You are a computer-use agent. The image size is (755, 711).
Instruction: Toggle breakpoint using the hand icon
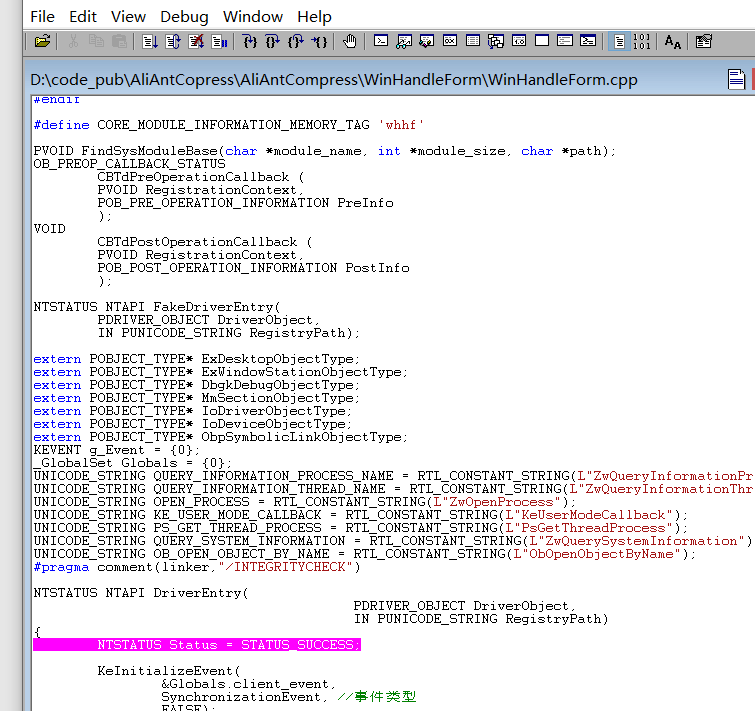coord(350,42)
